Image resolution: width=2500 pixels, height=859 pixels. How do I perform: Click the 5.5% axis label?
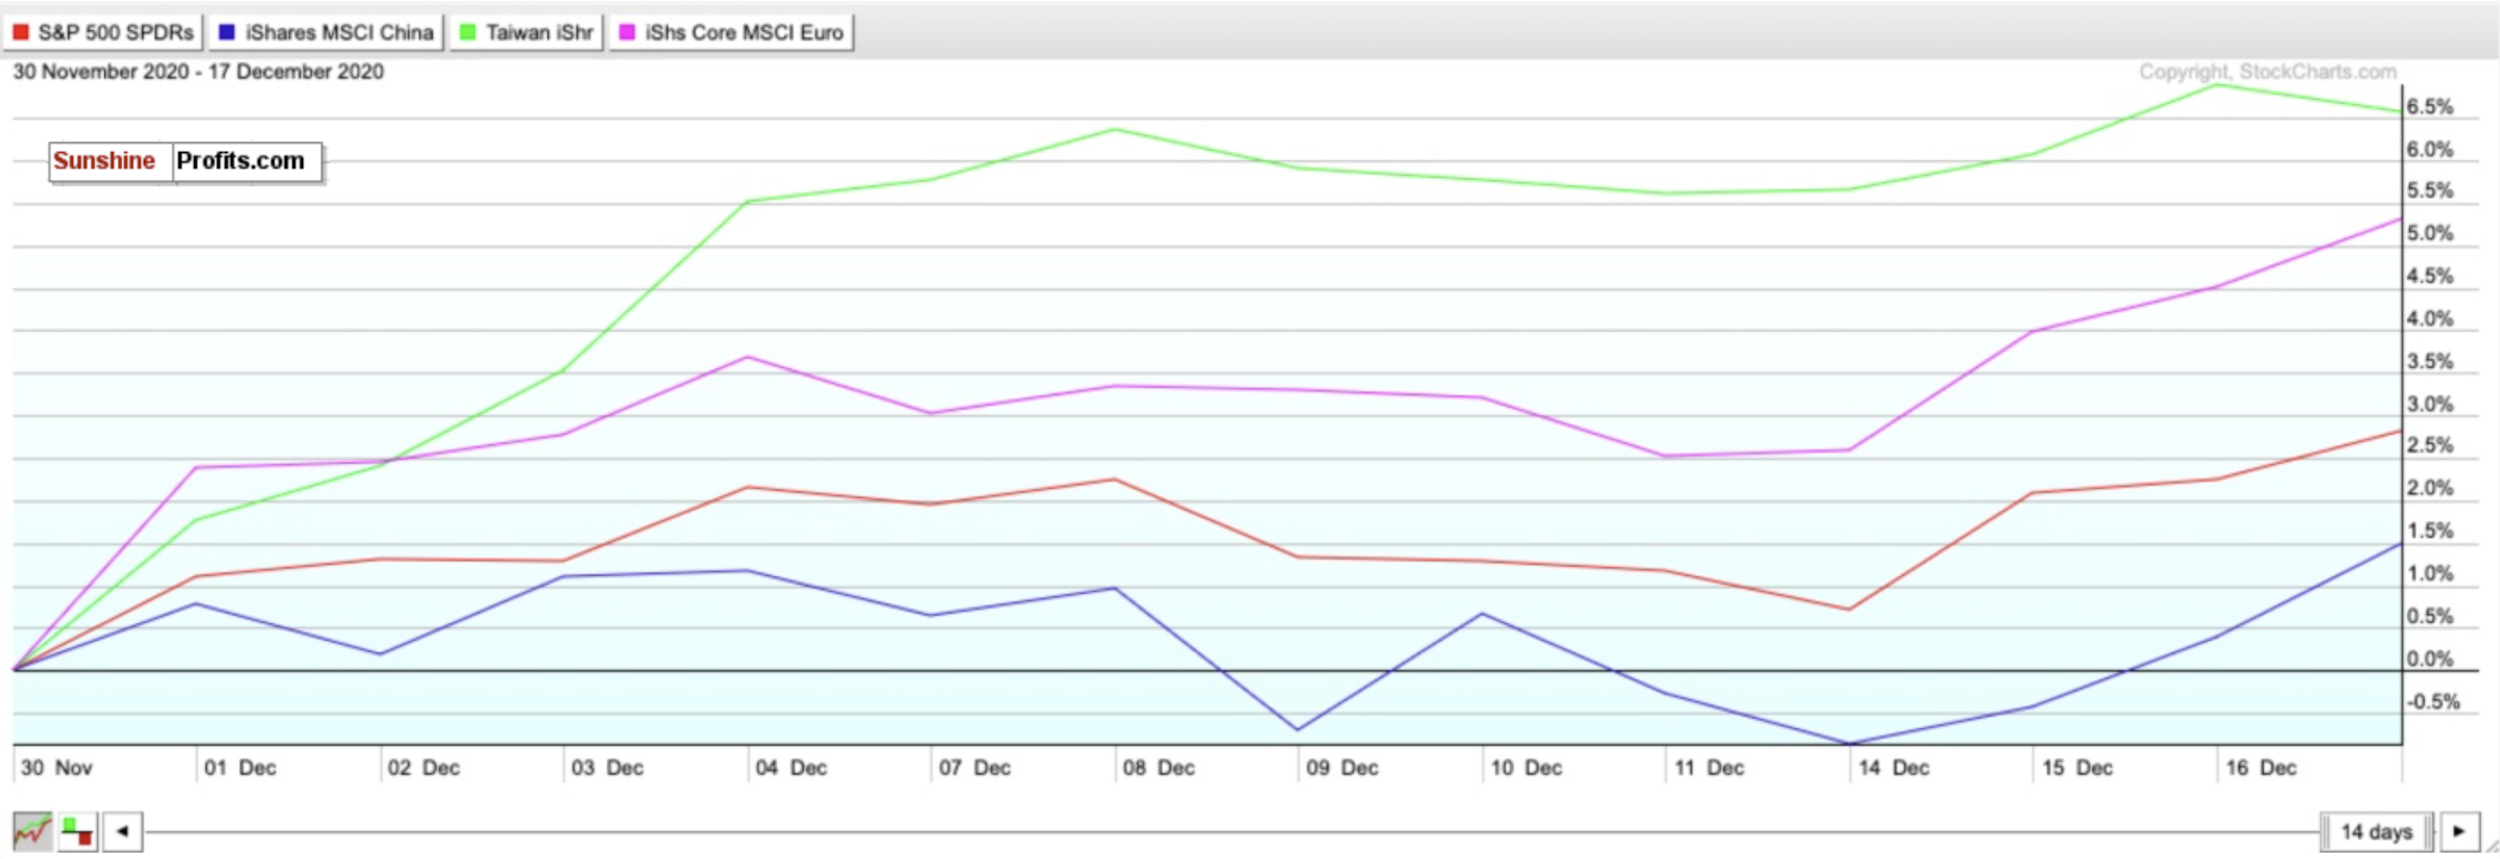click(2430, 190)
